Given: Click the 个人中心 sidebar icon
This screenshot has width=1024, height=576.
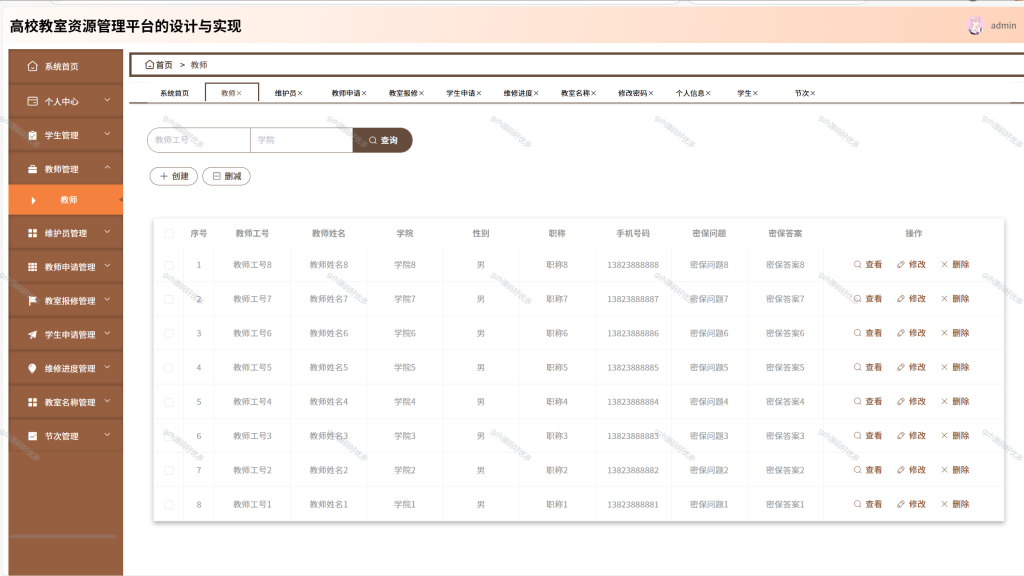Looking at the screenshot, I should point(32,101).
